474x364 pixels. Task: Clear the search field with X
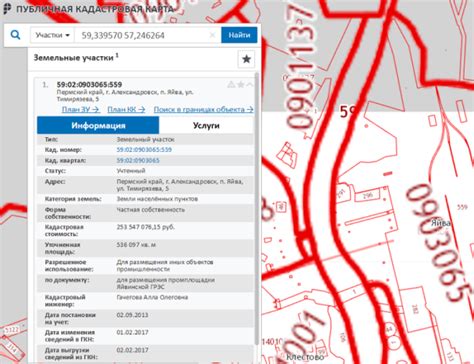point(212,35)
